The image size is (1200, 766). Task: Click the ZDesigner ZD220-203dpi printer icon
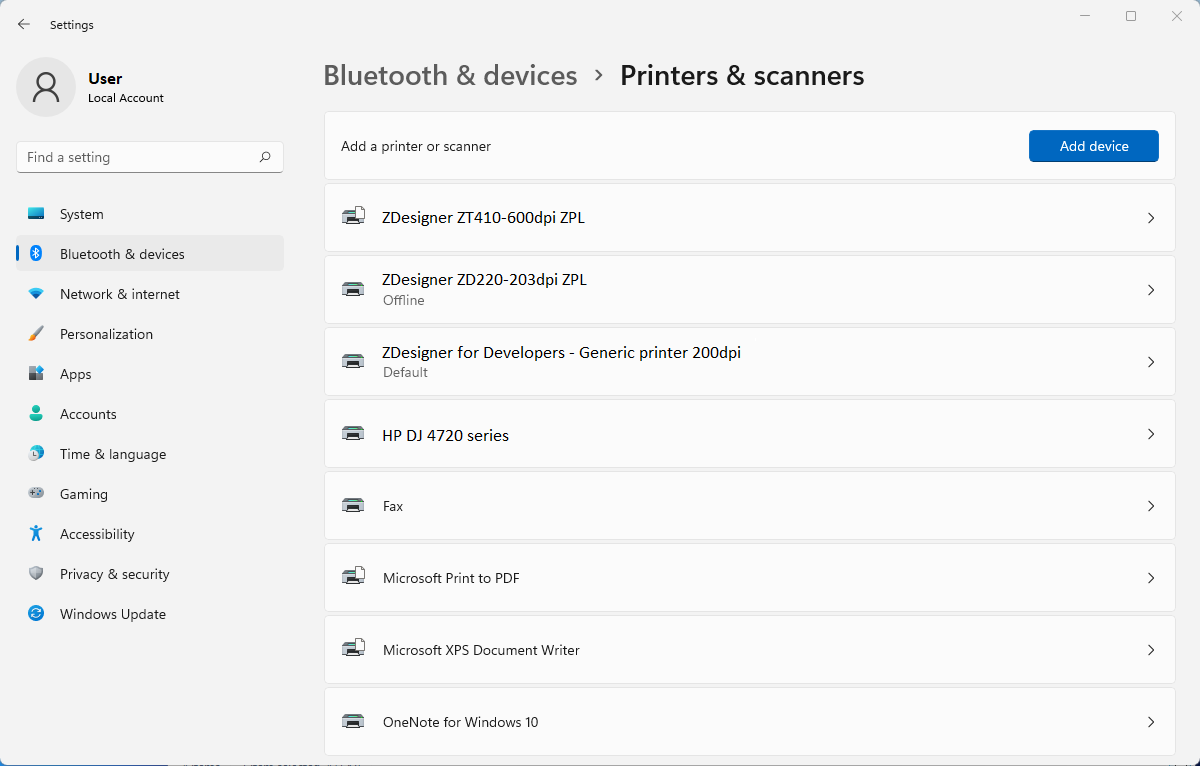tap(353, 289)
